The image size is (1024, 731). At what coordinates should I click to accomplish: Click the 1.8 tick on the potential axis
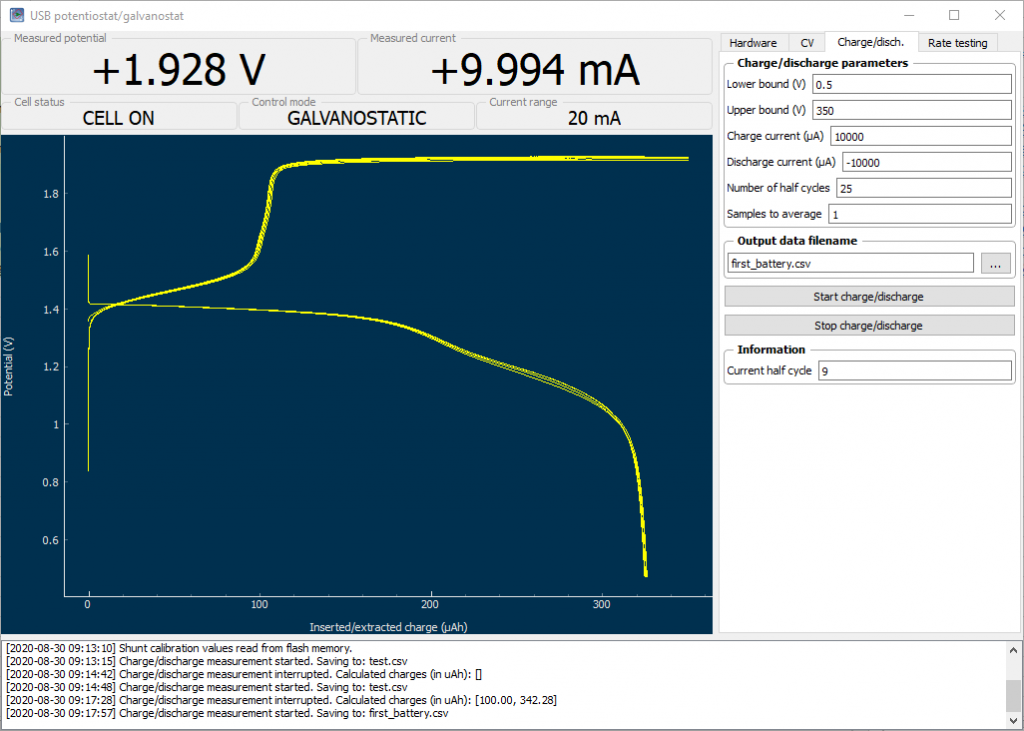[51, 194]
